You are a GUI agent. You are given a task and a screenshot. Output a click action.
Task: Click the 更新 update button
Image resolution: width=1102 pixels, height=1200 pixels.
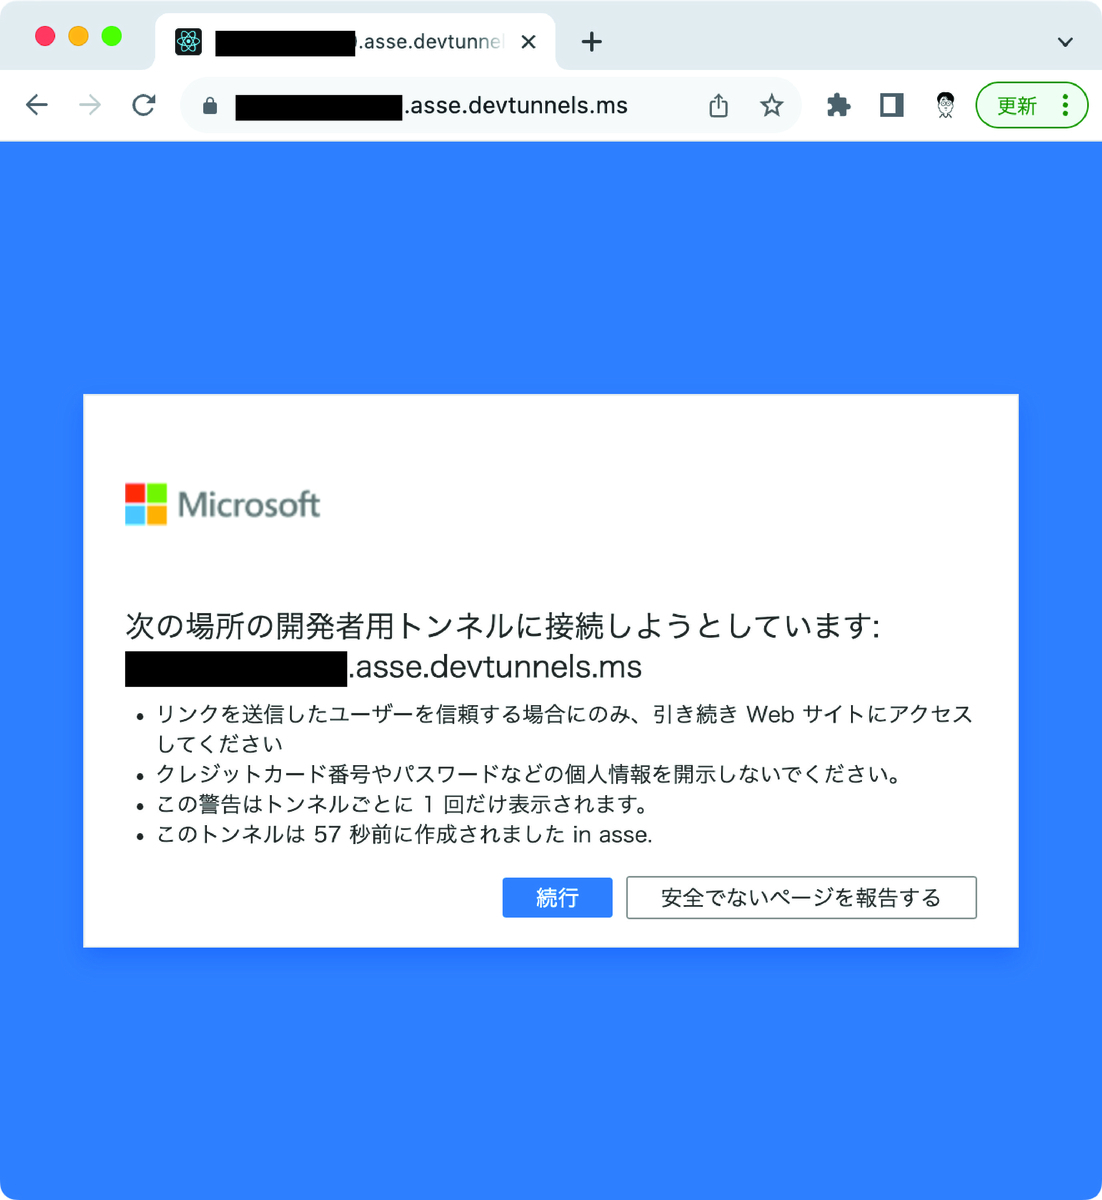point(1017,105)
